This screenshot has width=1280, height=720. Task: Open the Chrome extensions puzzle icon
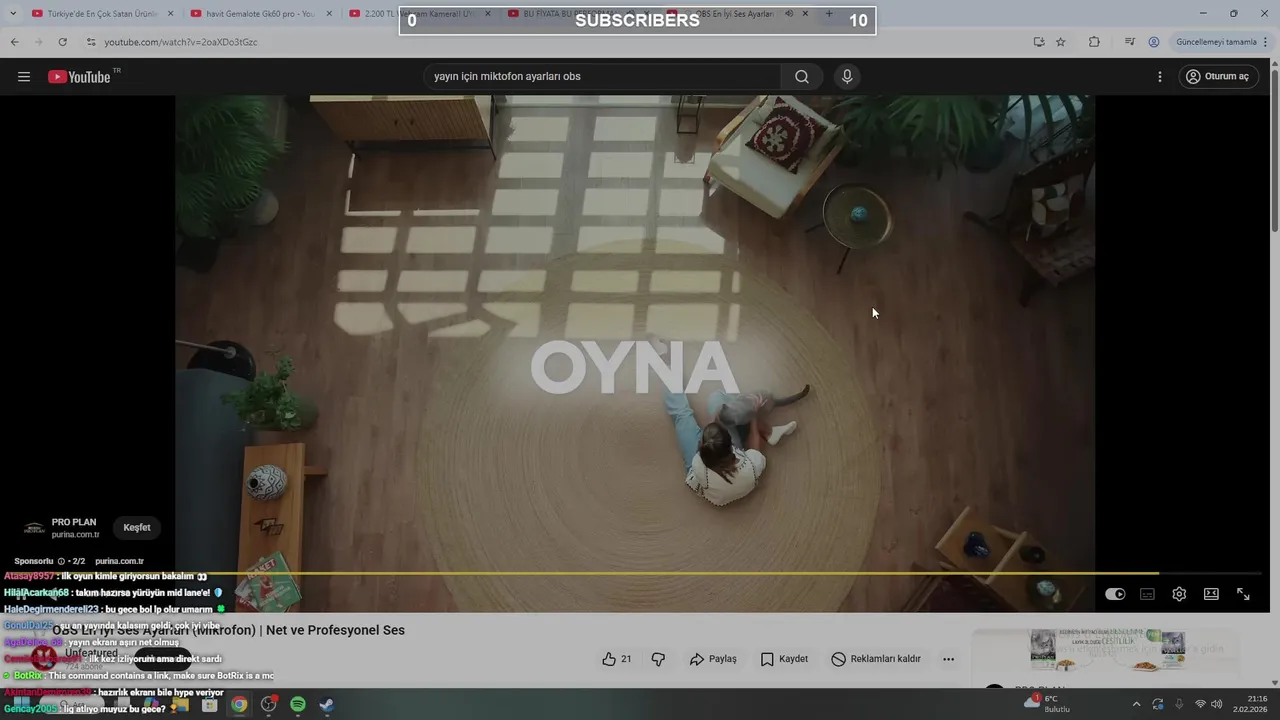(1094, 42)
